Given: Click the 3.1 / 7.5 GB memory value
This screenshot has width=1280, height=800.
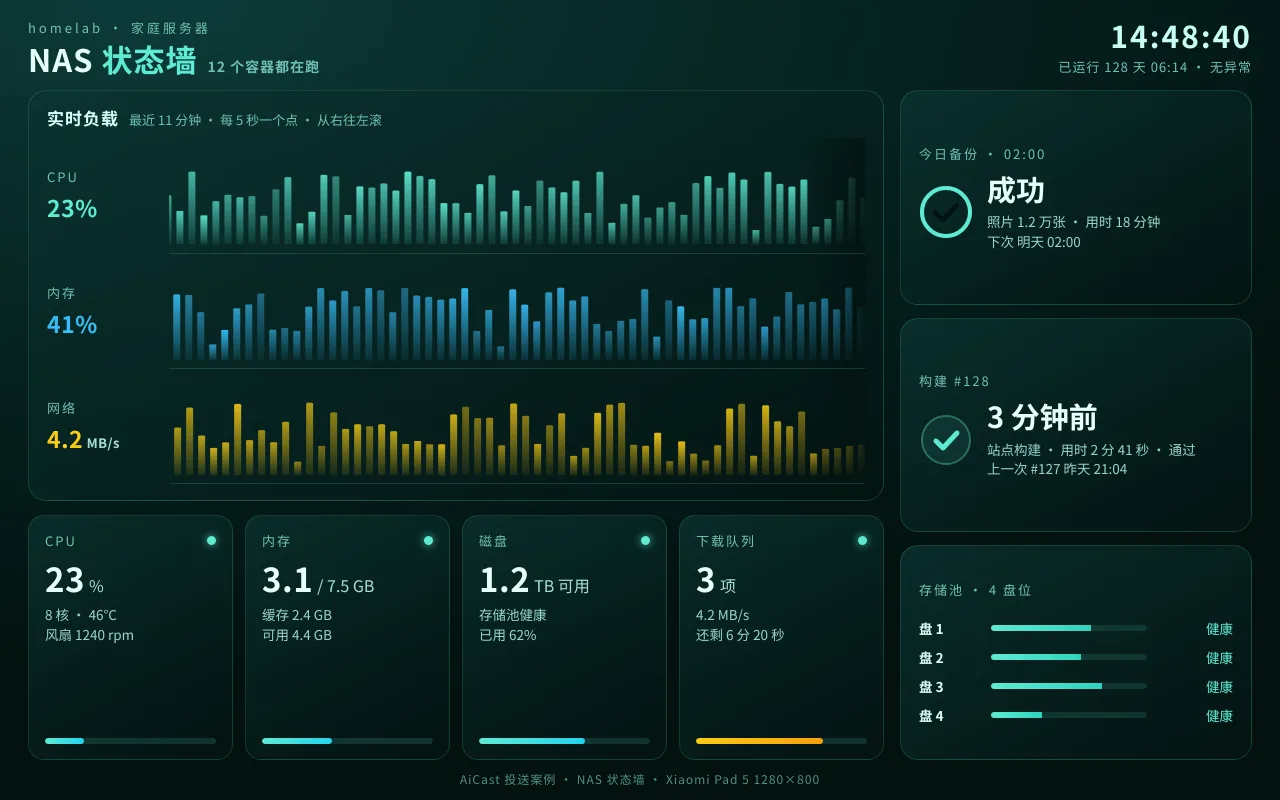Looking at the screenshot, I should [x=318, y=581].
